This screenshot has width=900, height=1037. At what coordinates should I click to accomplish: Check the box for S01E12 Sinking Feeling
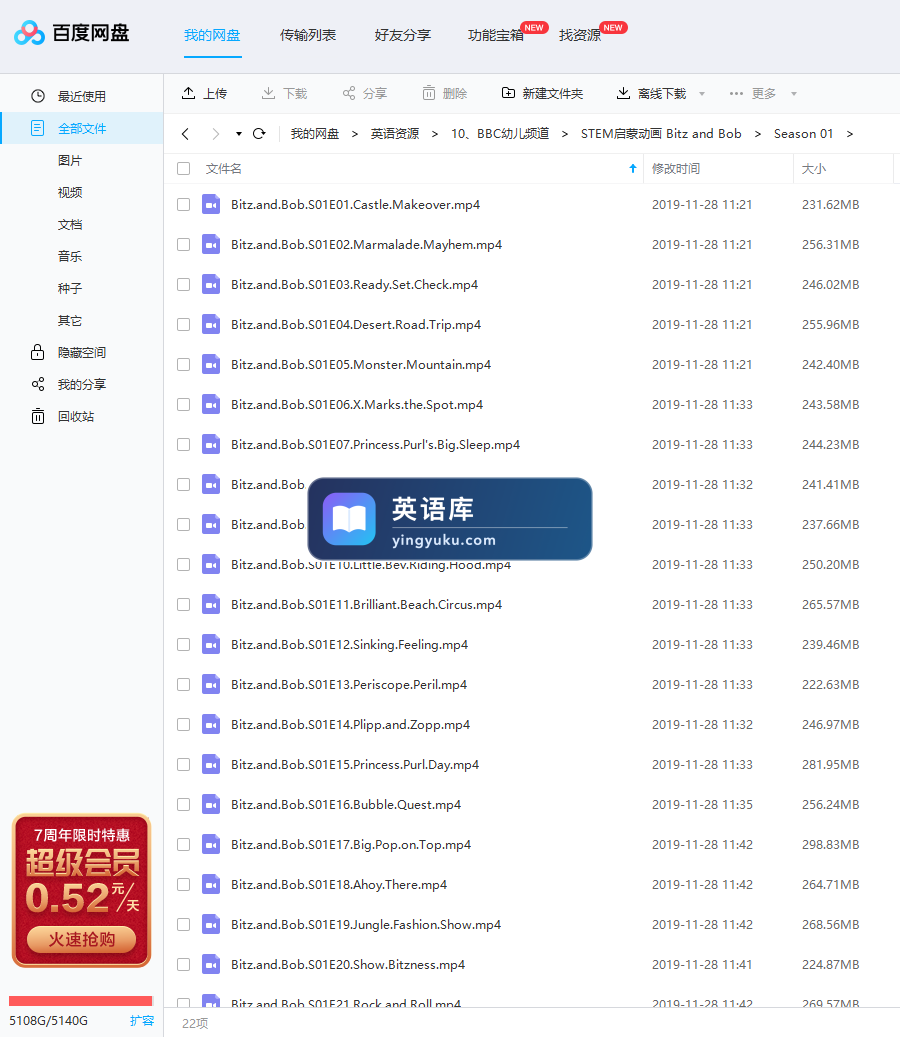(x=184, y=644)
